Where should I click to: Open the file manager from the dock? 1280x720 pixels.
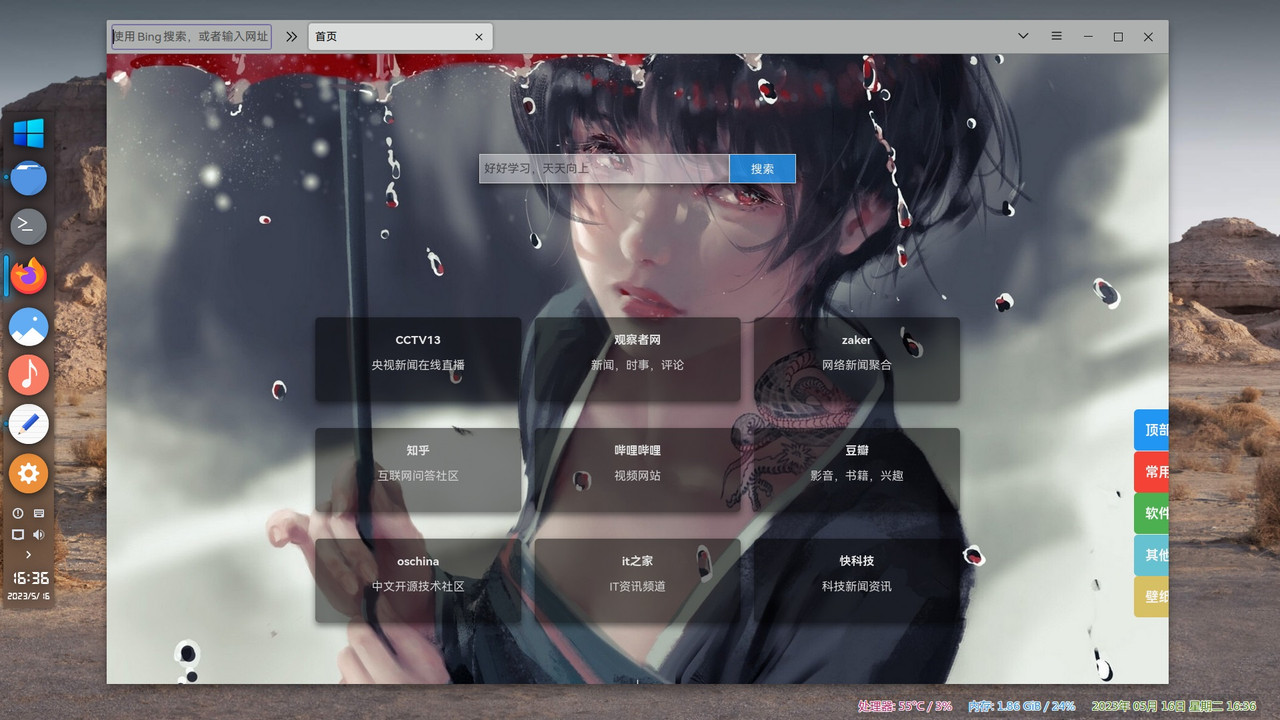tap(28, 178)
